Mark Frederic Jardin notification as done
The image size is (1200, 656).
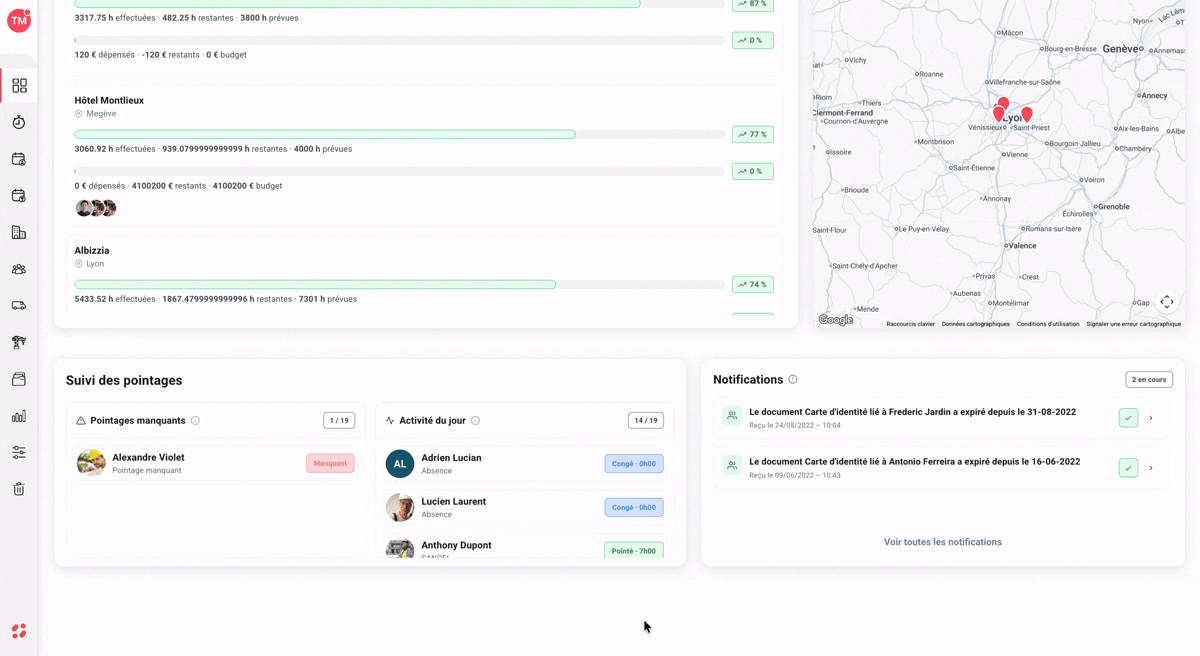point(1128,418)
